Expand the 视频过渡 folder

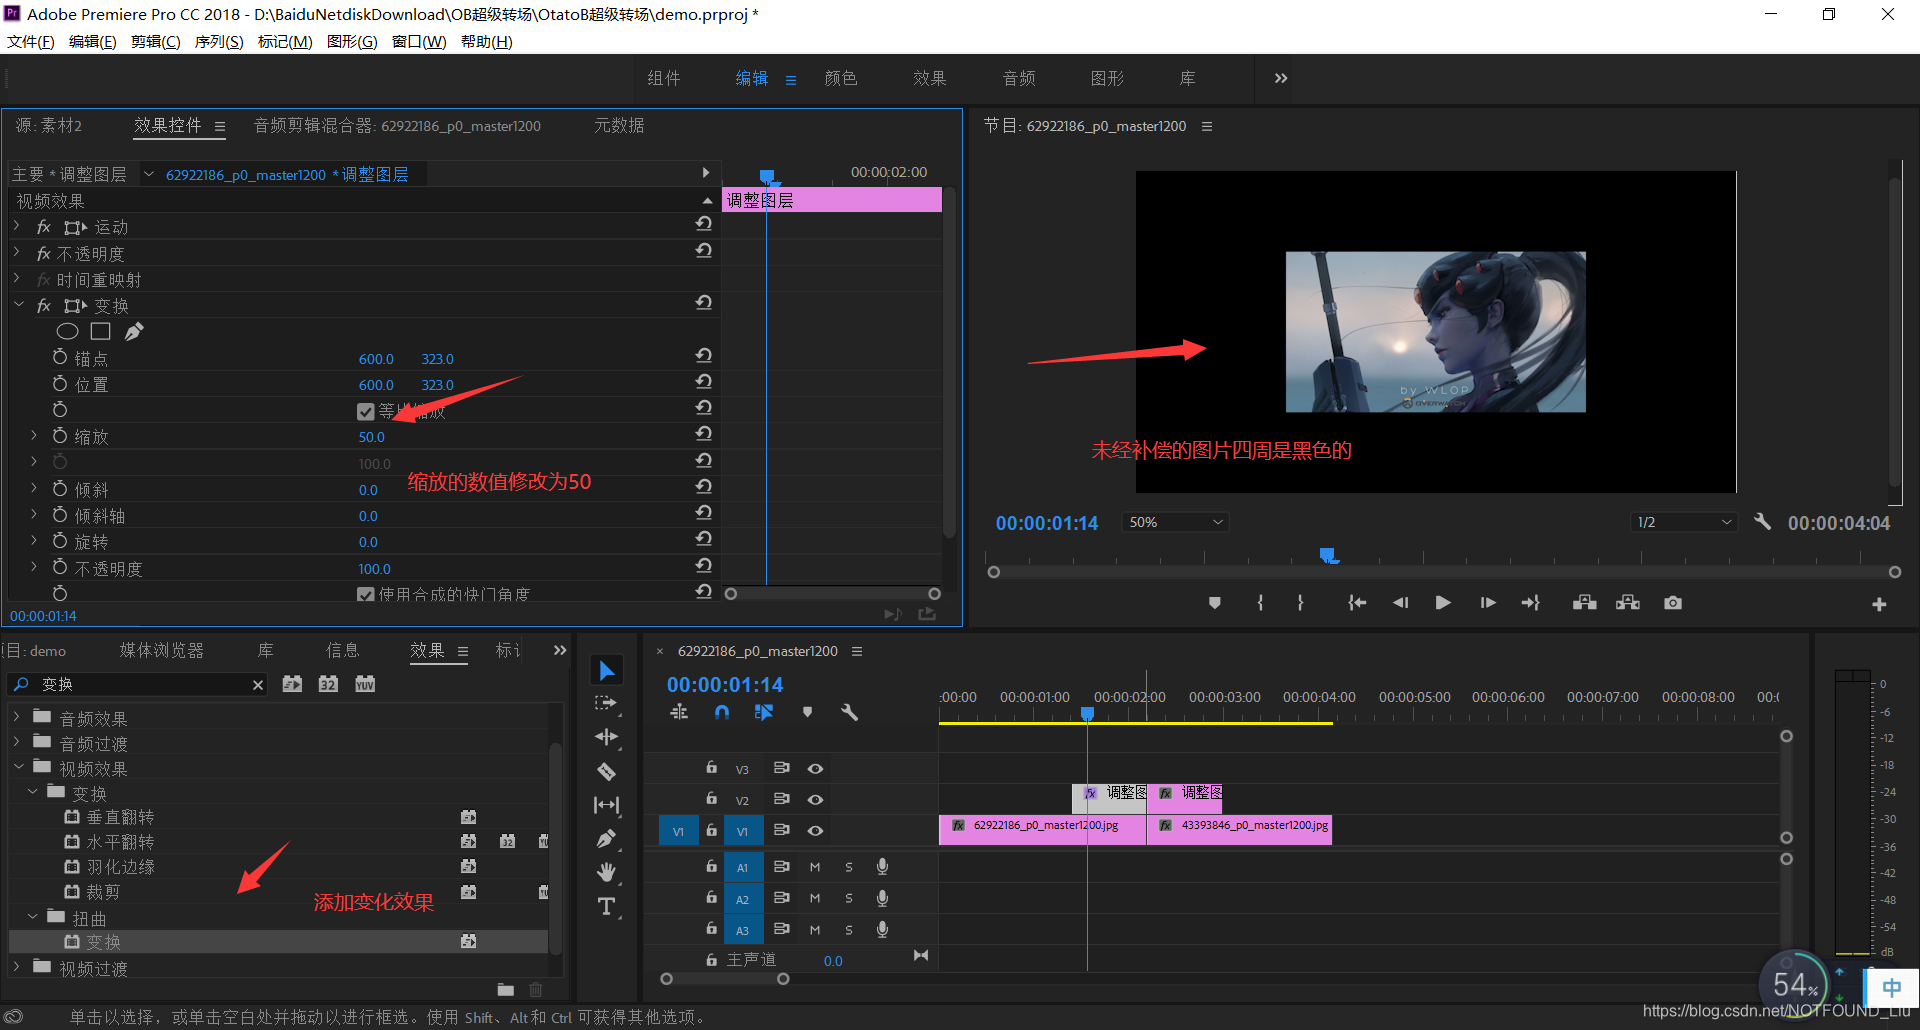17,967
